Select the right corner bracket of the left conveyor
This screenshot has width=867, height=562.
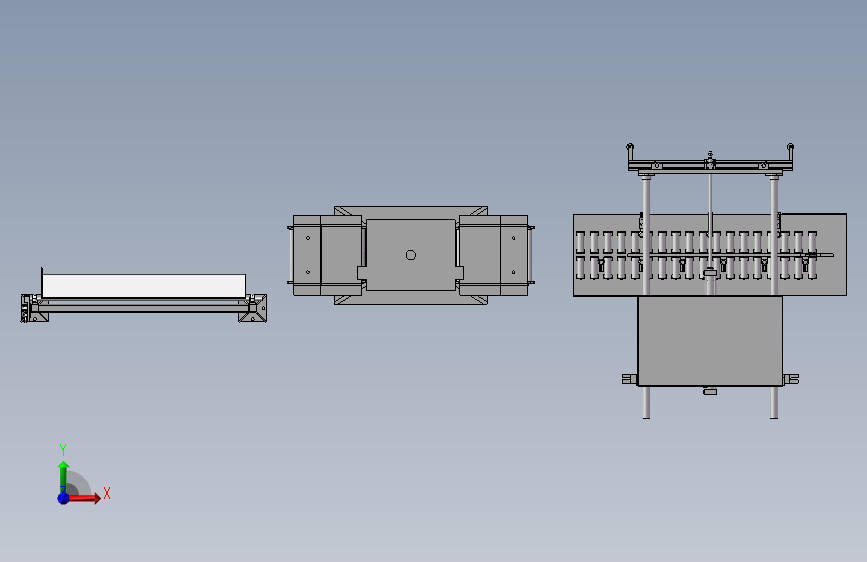coord(253,308)
